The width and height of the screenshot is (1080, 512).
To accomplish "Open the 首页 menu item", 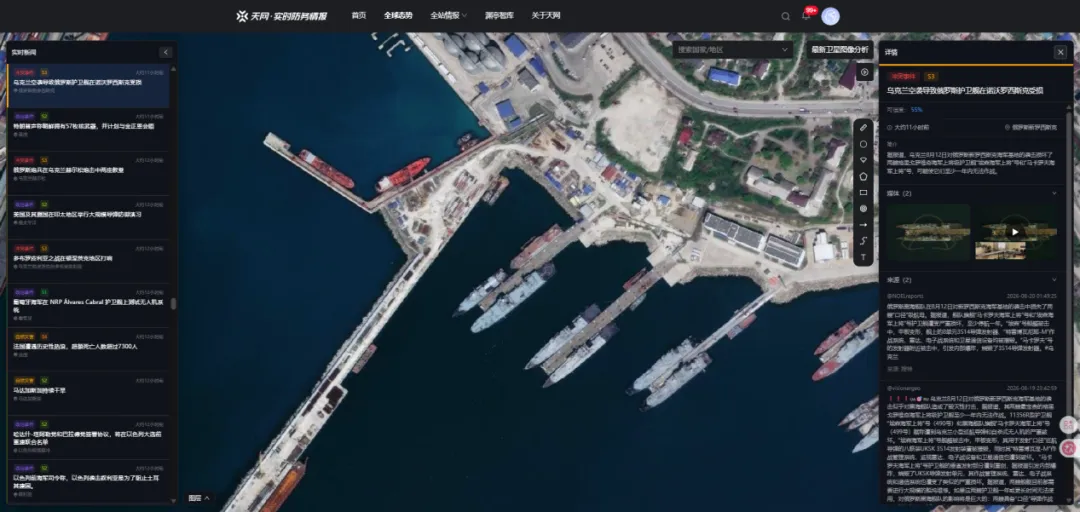I will pyautogui.click(x=359, y=16).
